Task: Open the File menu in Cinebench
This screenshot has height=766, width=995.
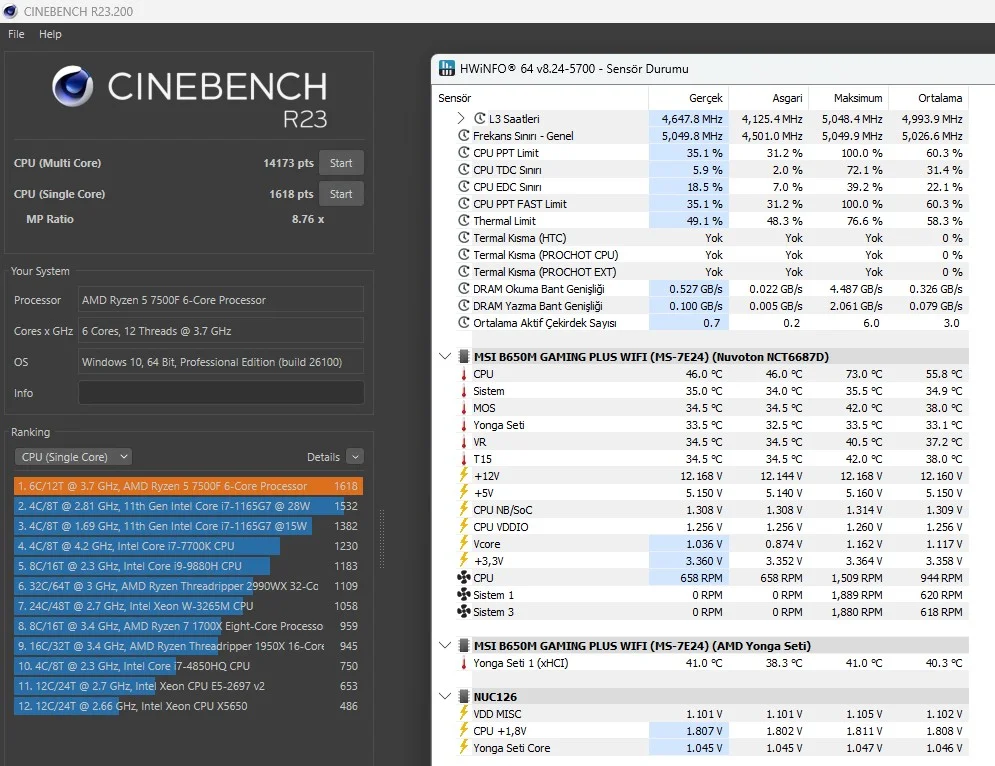Action: pyautogui.click(x=16, y=34)
